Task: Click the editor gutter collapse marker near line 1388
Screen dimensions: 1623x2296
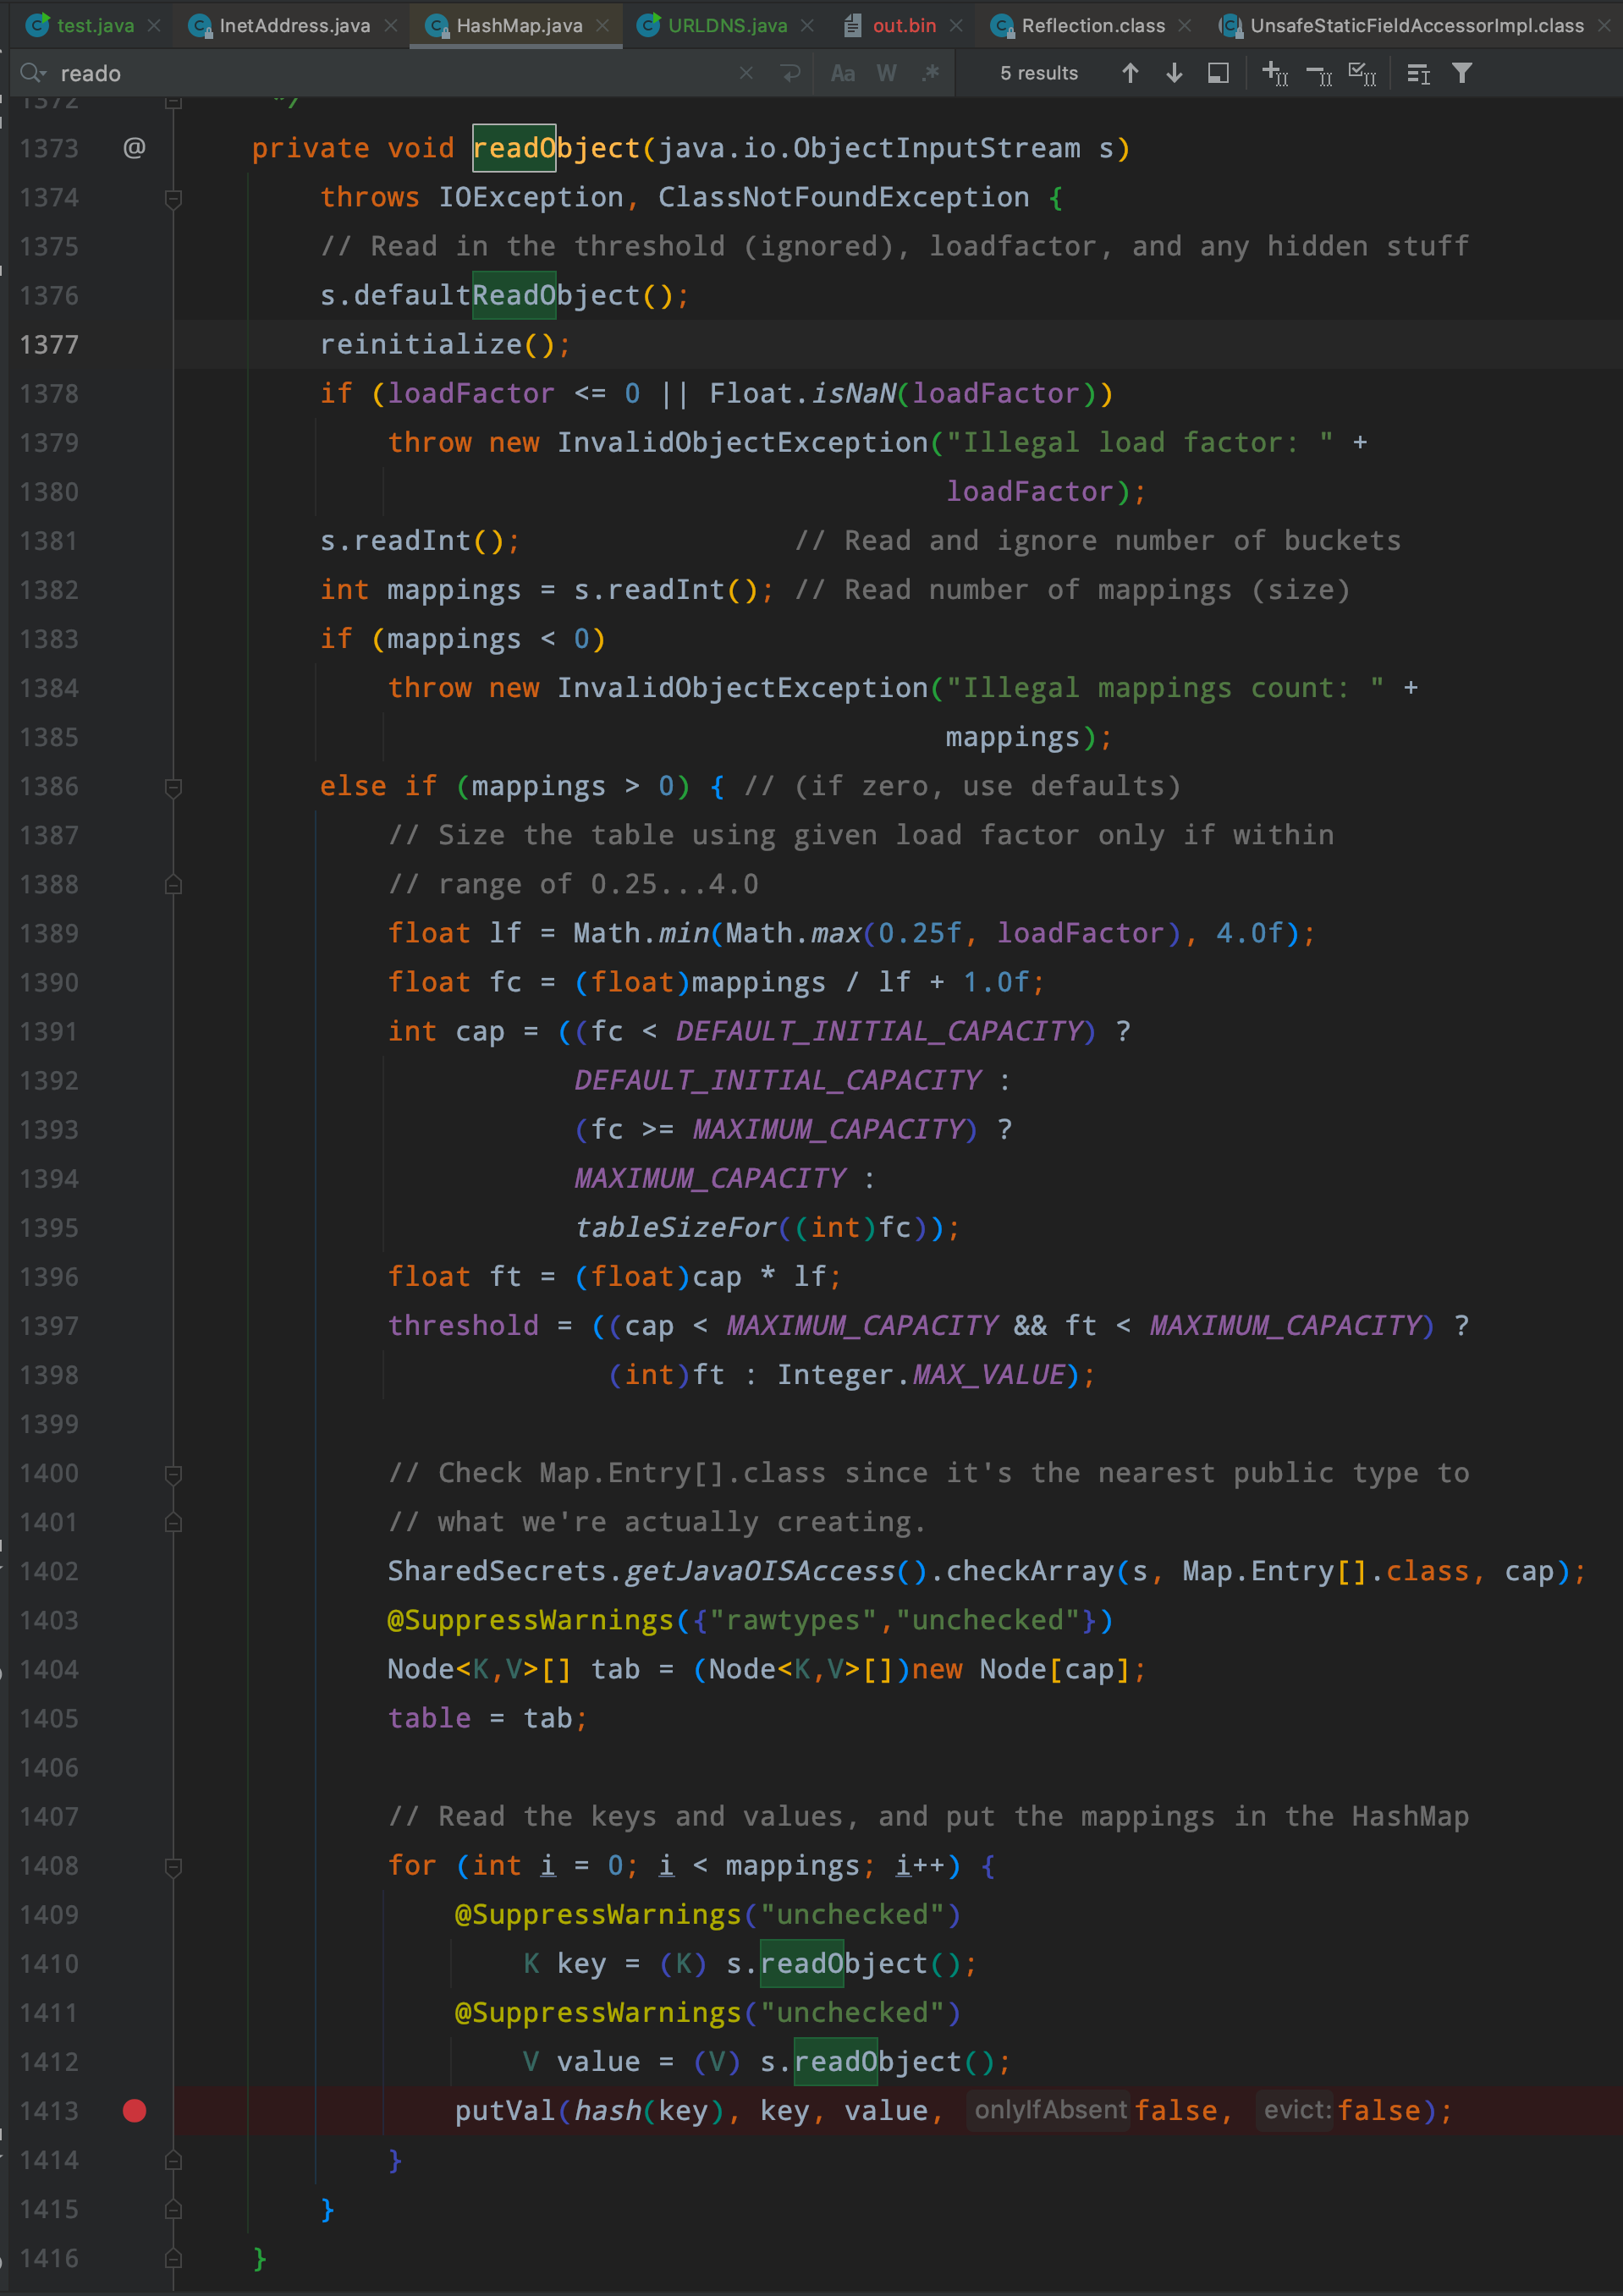Action: coord(173,884)
